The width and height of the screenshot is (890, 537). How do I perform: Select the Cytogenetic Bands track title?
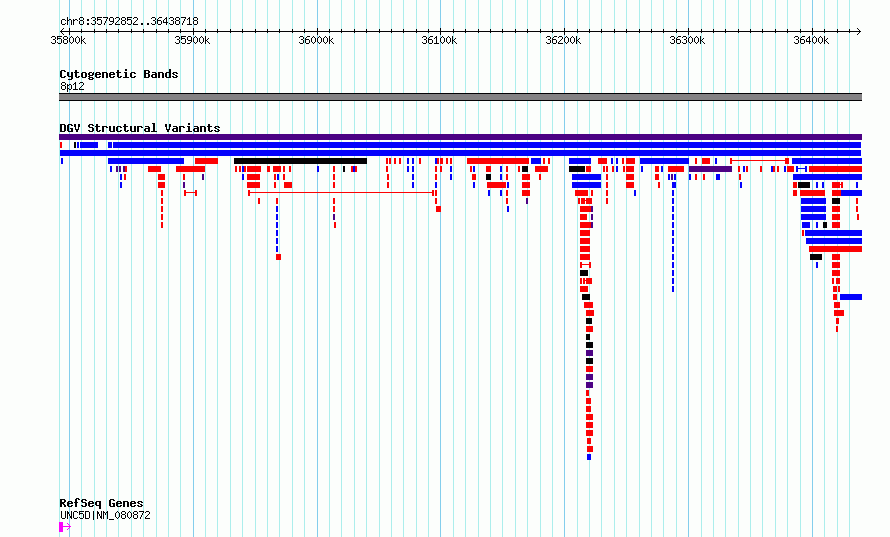[119, 74]
